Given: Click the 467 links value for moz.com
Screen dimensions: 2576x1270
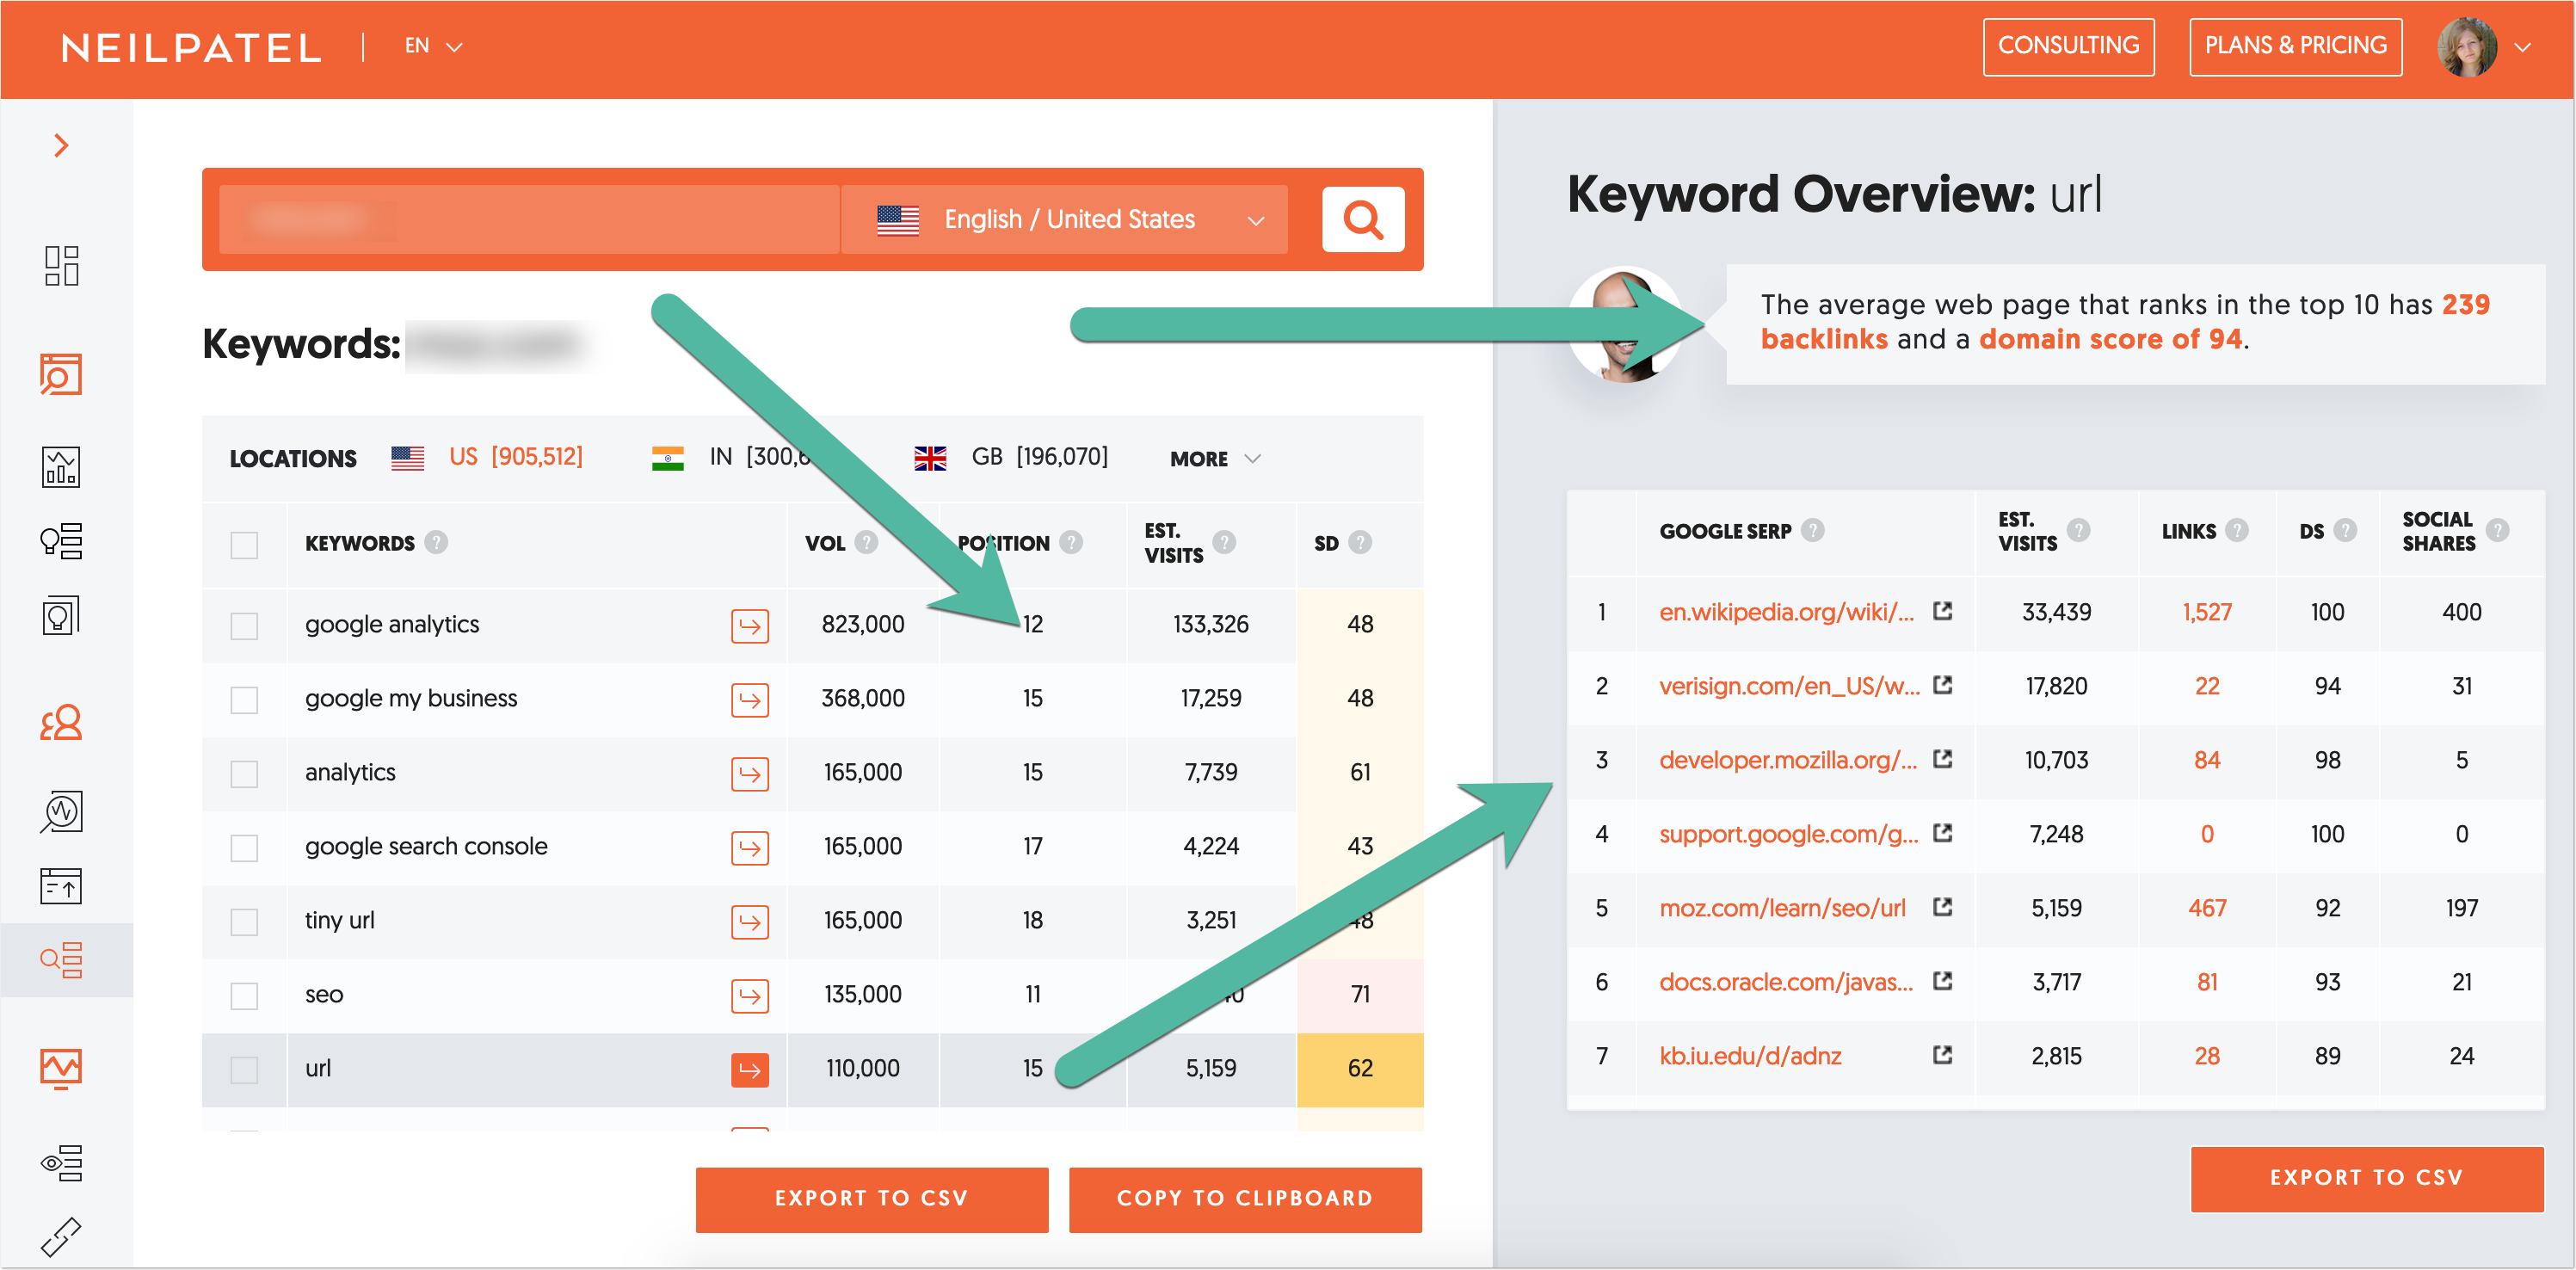Looking at the screenshot, I should pos(2206,908).
